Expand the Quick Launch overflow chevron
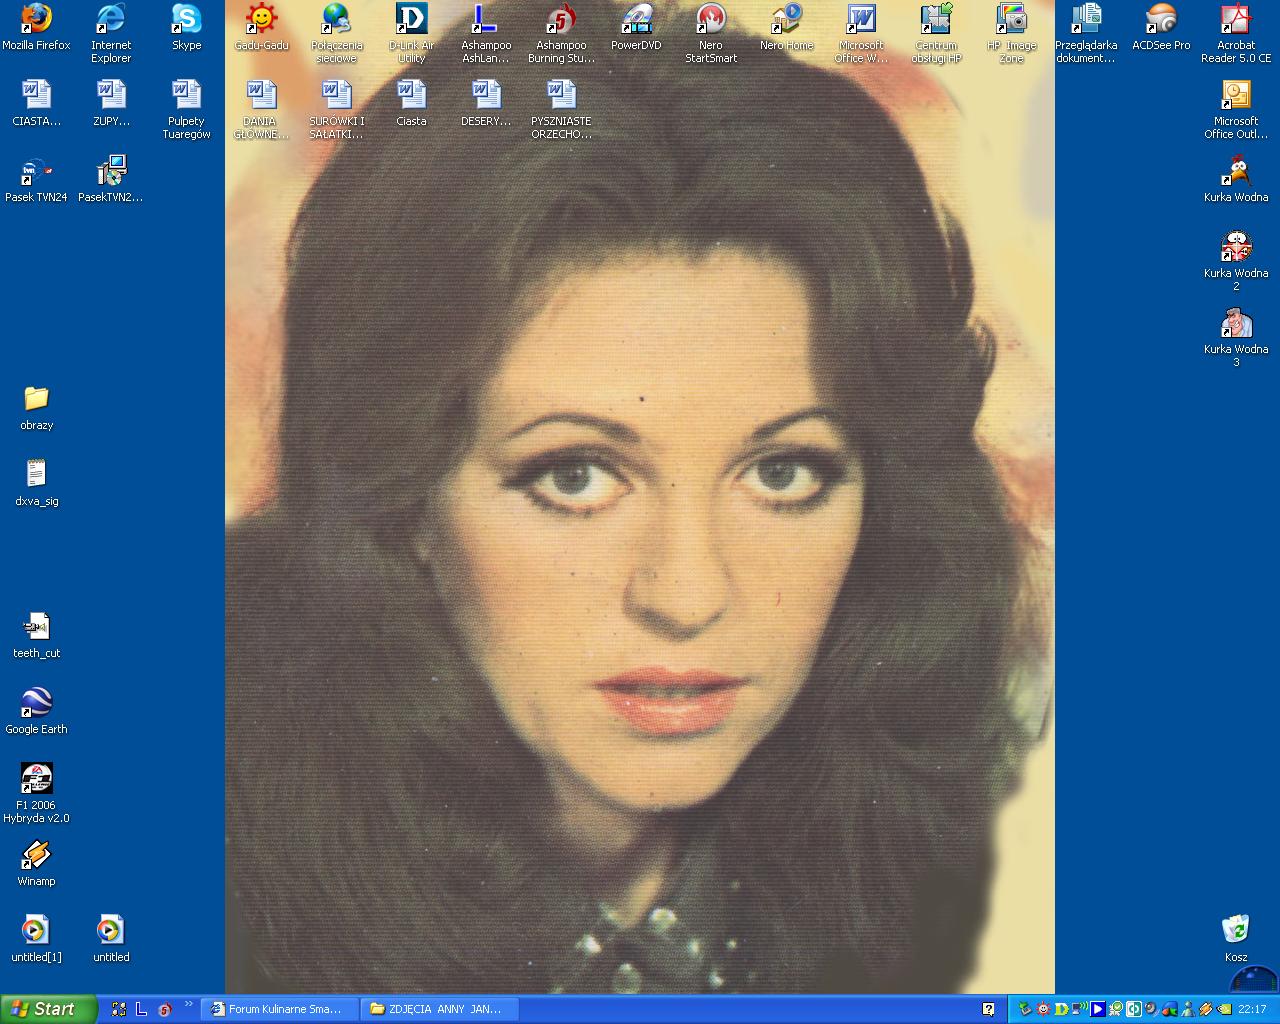1280x1024 pixels. click(188, 1005)
